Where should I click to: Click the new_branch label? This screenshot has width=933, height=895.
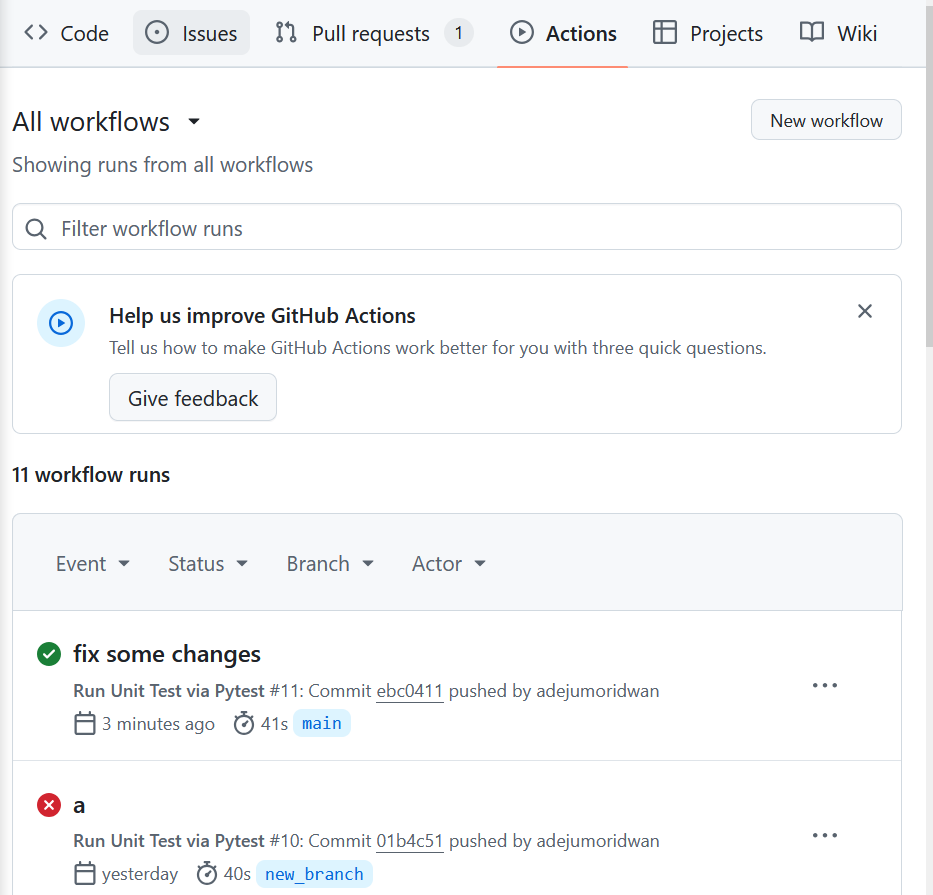(314, 874)
